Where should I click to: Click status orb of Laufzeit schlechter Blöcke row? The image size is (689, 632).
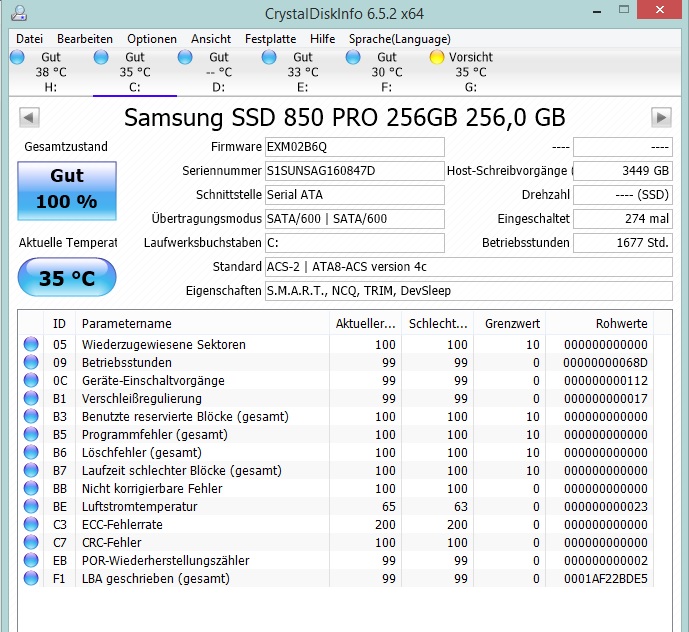click(31, 470)
